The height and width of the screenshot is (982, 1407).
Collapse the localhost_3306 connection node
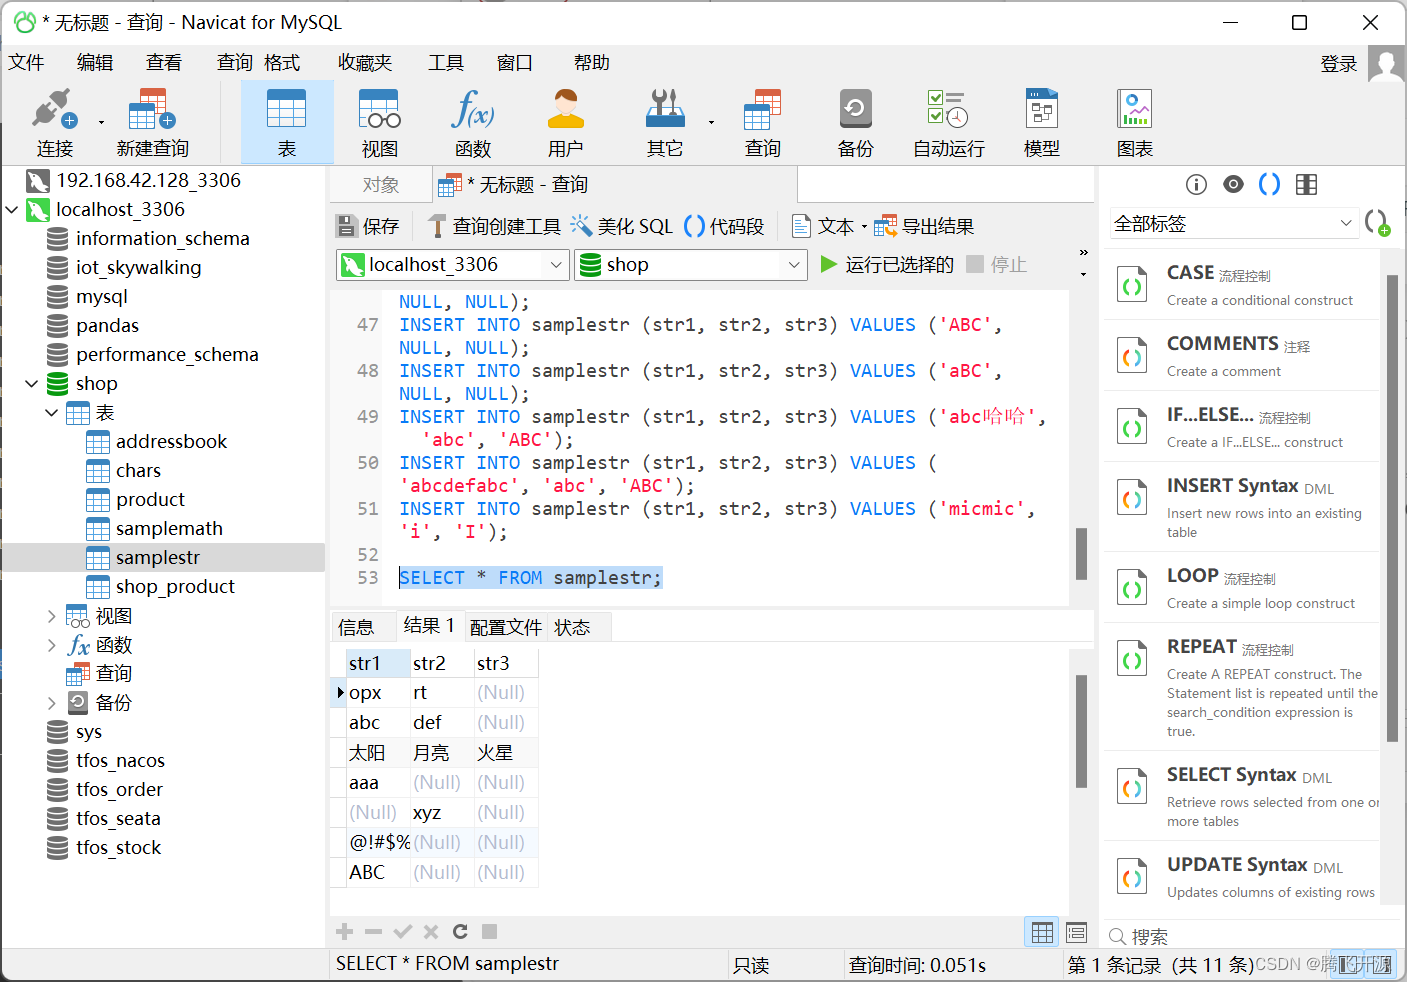(12, 210)
